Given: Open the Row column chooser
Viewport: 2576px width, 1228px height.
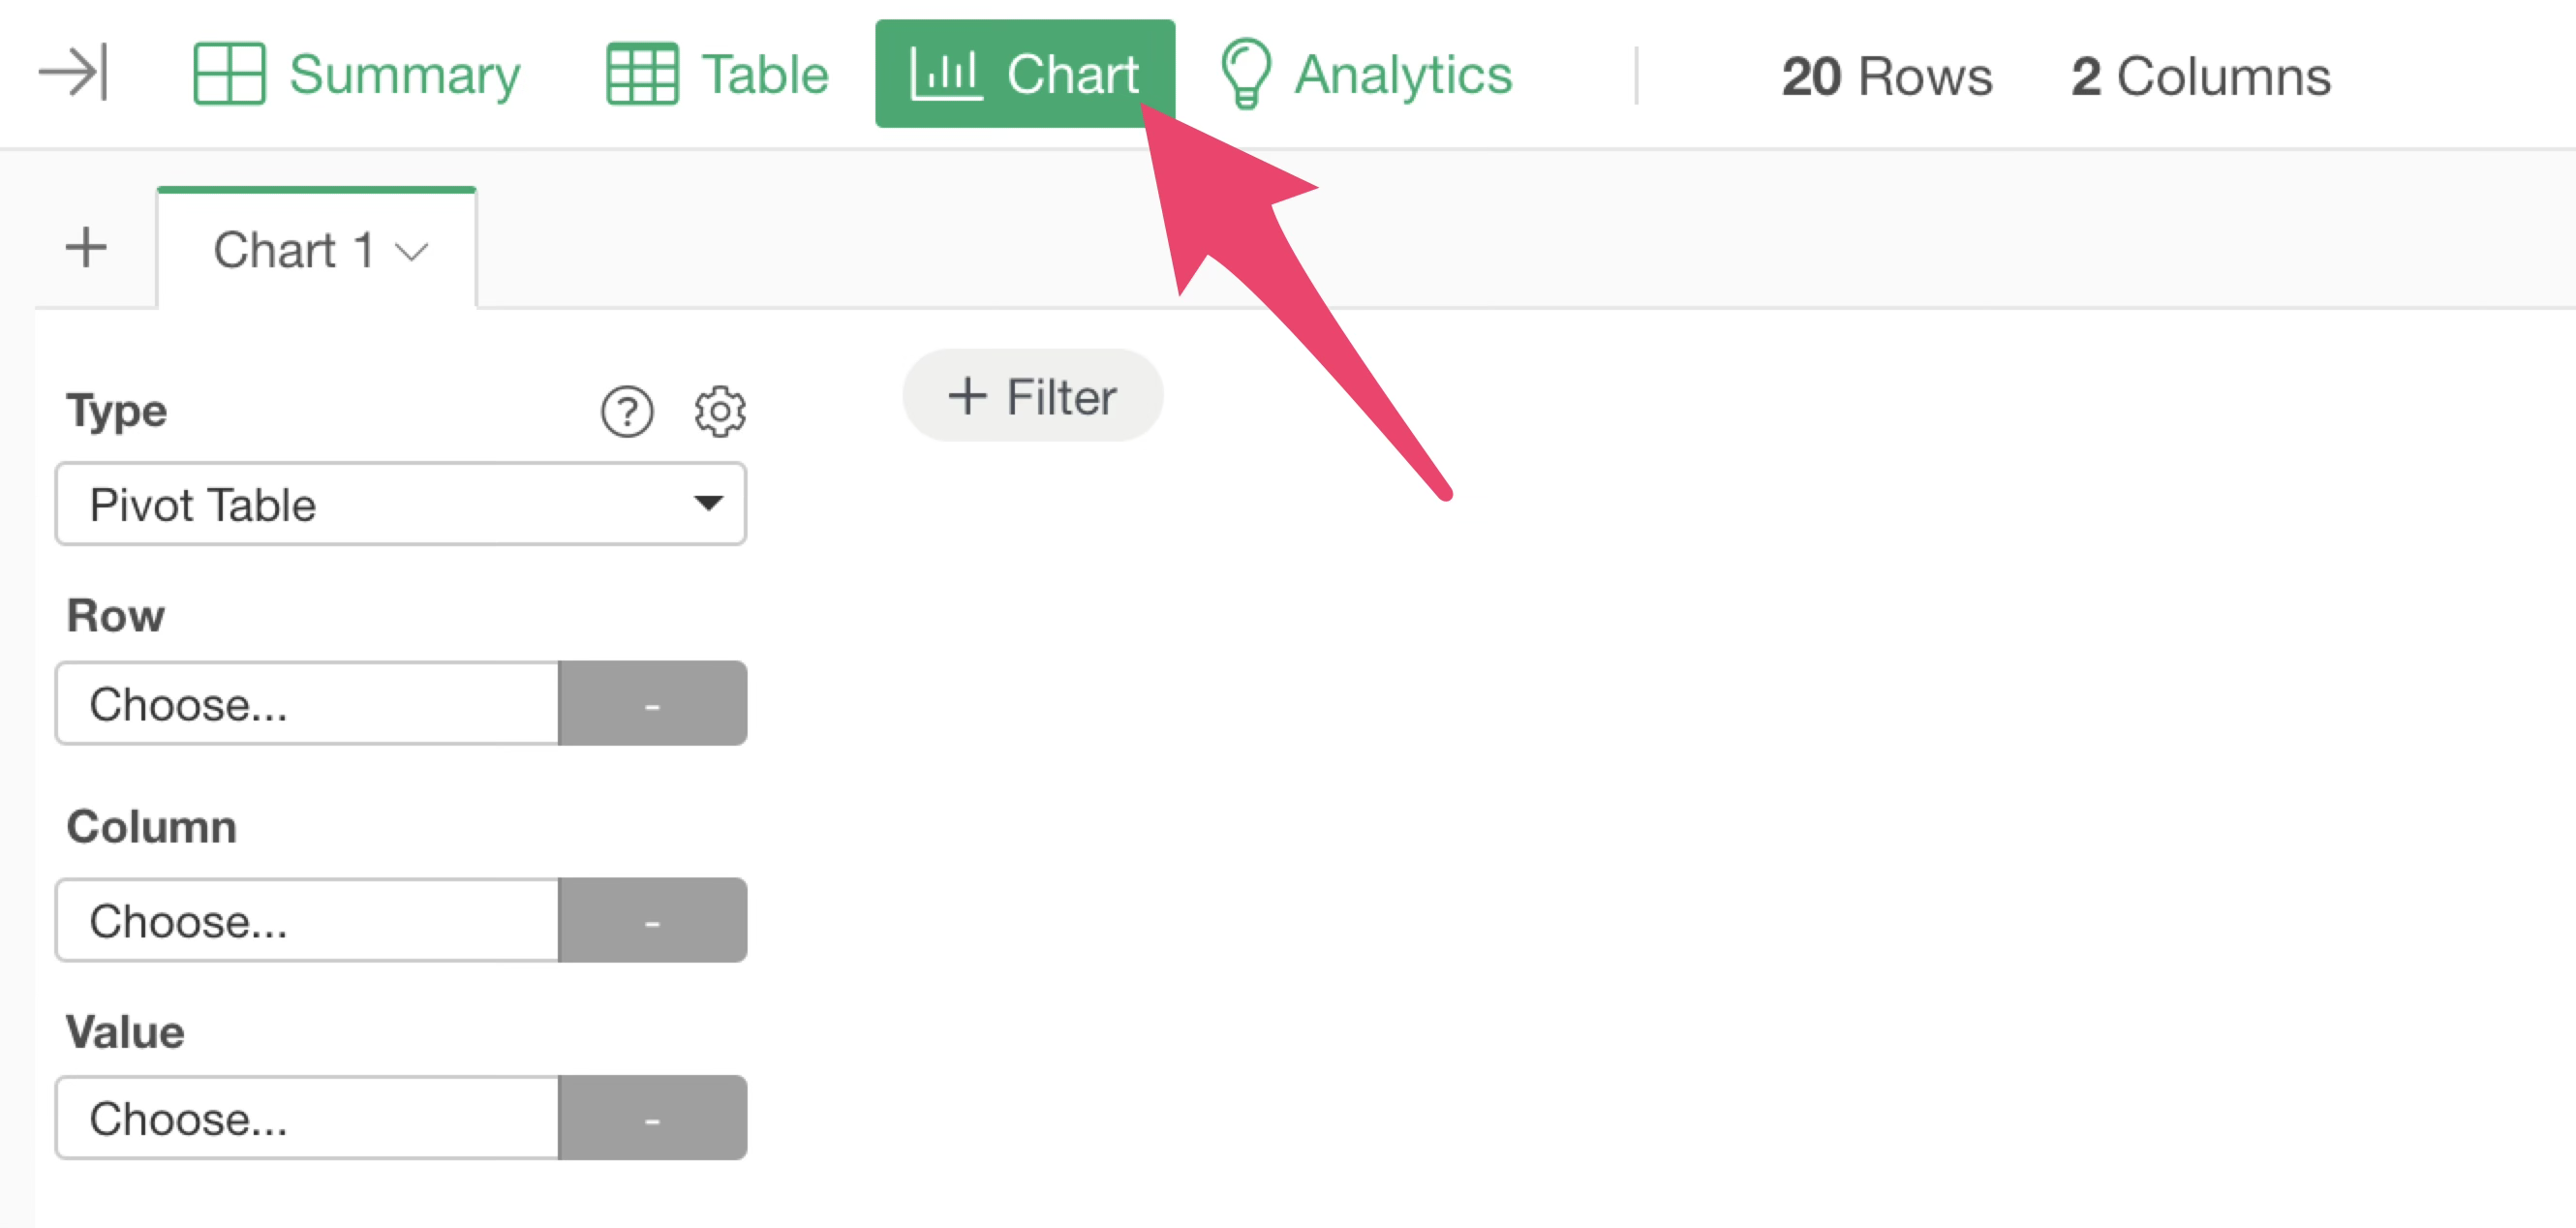Looking at the screenshot, I should tap(307, 704).
